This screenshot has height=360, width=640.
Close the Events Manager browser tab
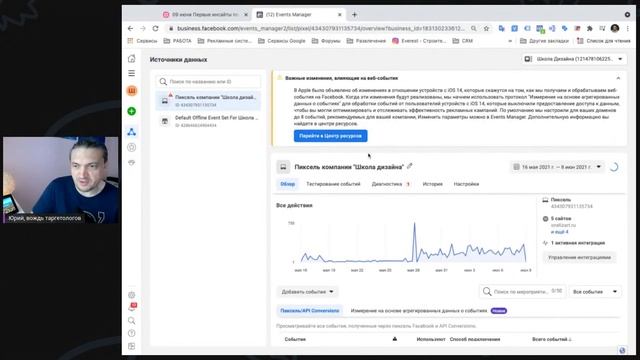pyautogui.click(x=340, y=15)
